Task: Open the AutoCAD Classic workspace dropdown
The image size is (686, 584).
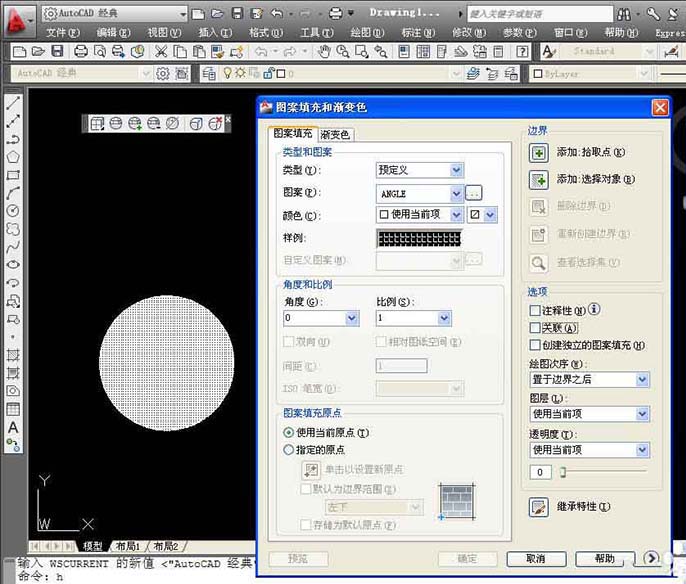Action: 115,14
